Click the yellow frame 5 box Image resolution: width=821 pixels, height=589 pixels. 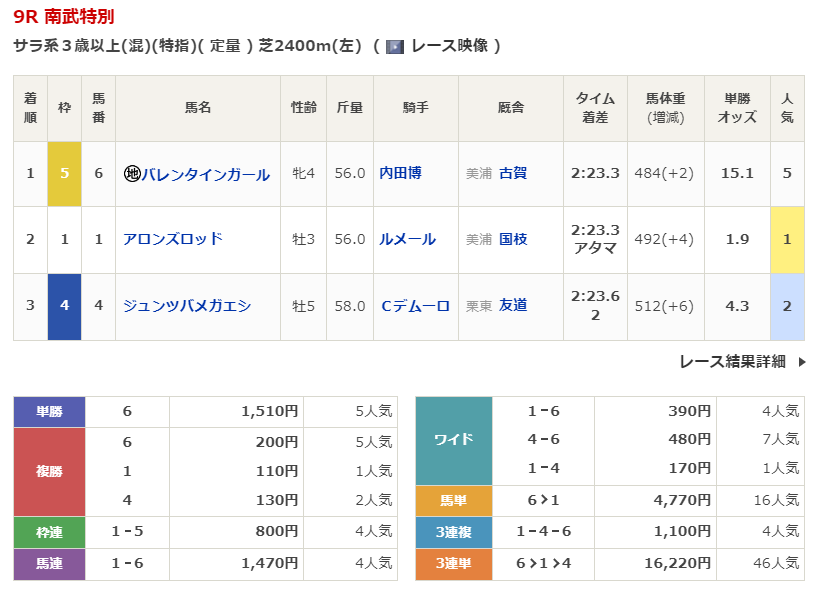64,173
